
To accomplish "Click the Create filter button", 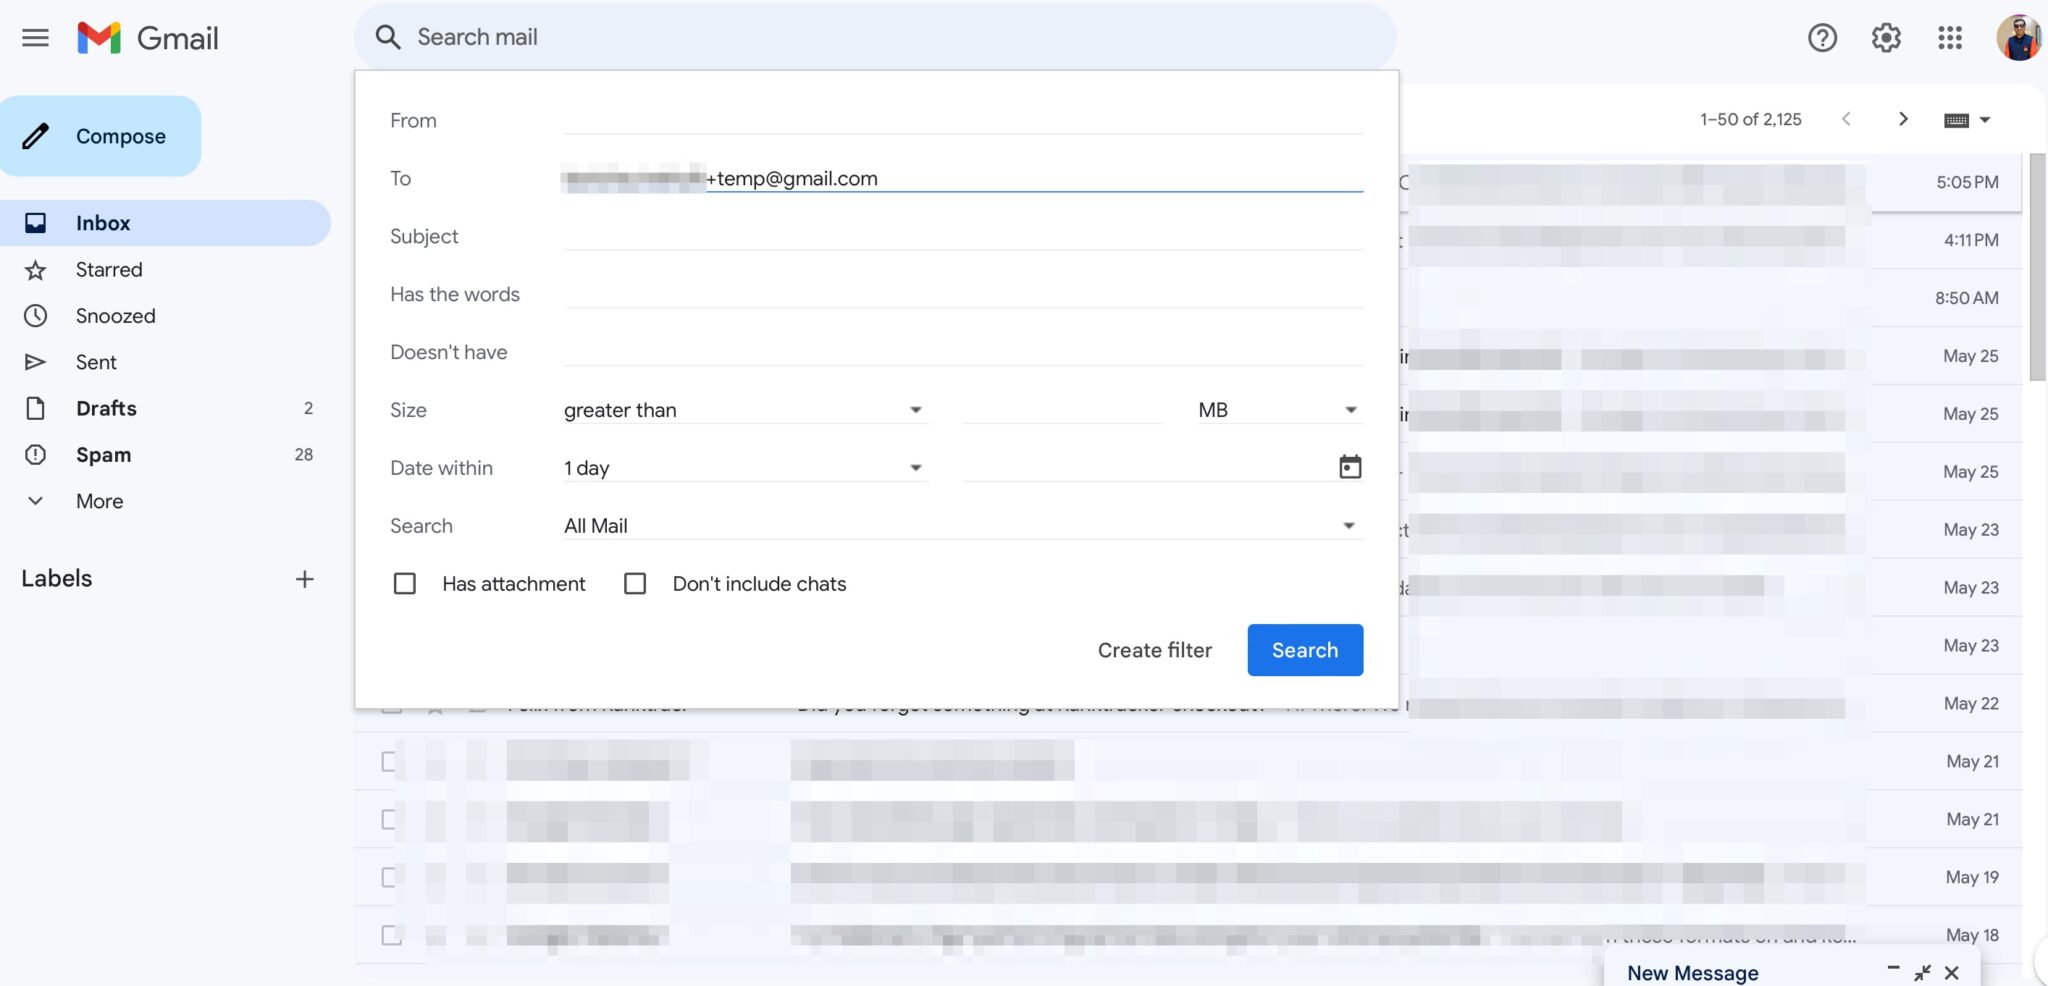I will pyautogui.click(x=1154, y=649).
